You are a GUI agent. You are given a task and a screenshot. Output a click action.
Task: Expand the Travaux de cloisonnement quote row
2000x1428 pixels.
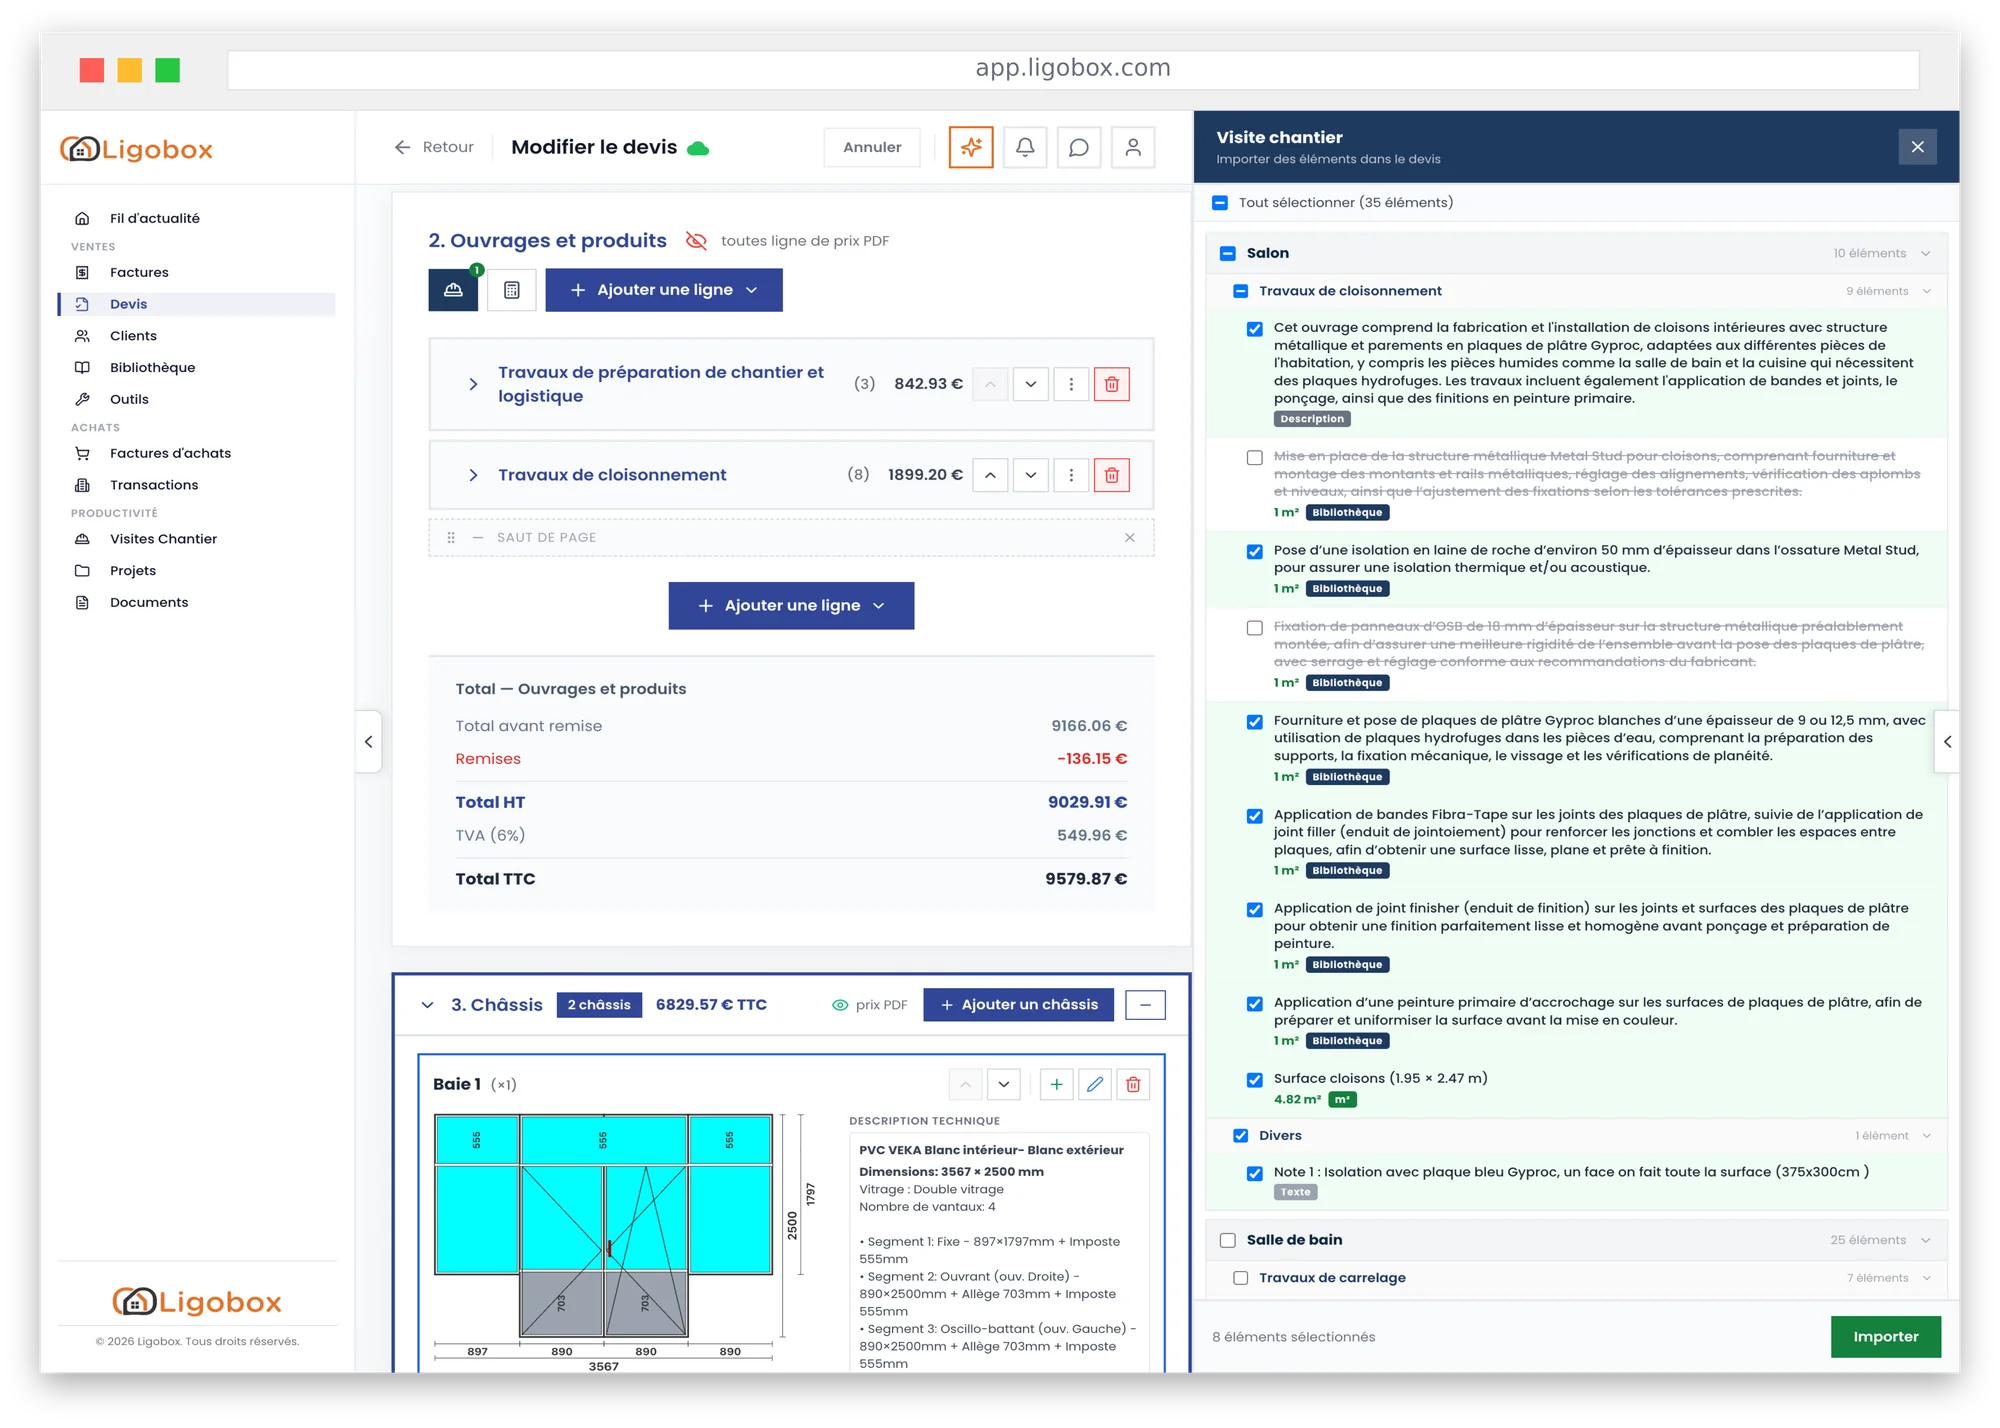coord(473,475)
